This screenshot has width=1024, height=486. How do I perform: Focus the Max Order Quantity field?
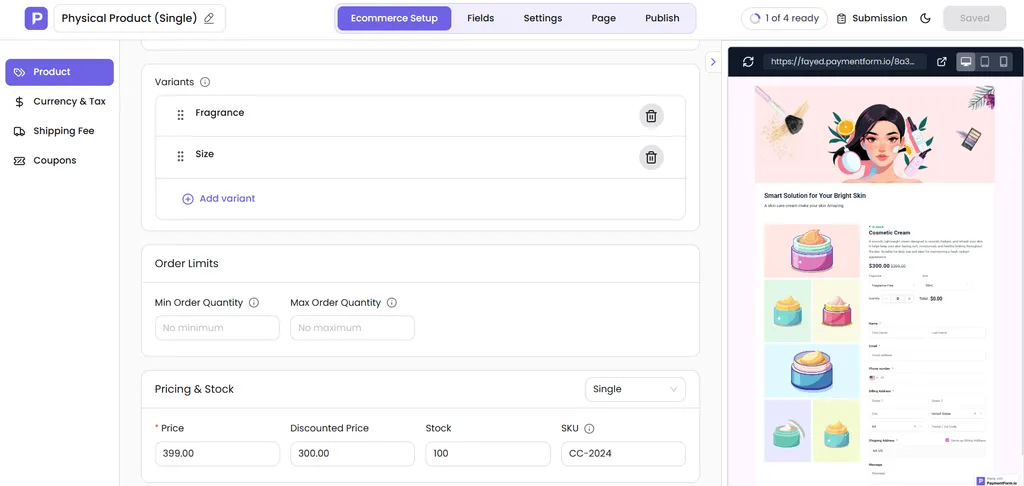click(353, 328)
